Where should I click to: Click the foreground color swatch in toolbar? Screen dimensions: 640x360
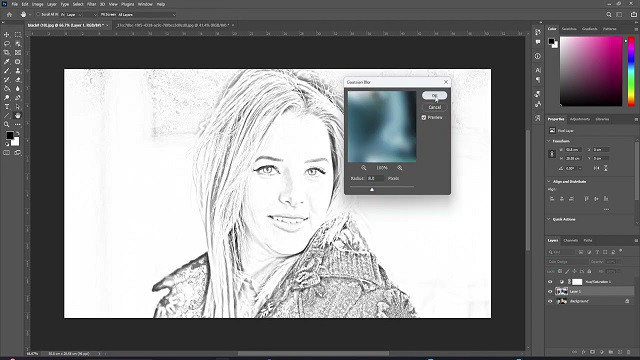point(10,136)
